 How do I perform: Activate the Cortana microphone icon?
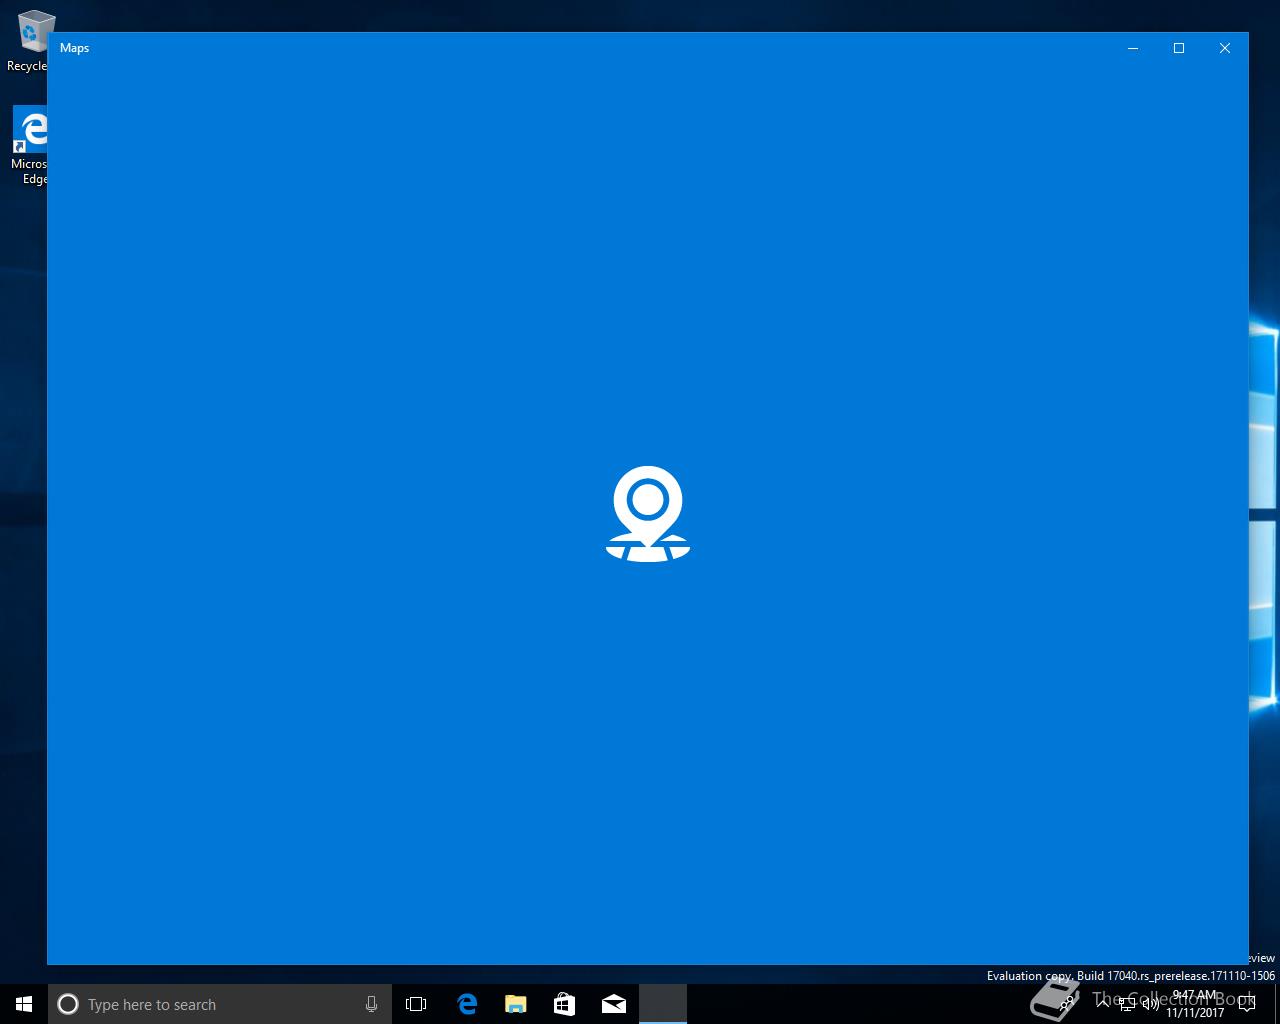pos(371,1004)
